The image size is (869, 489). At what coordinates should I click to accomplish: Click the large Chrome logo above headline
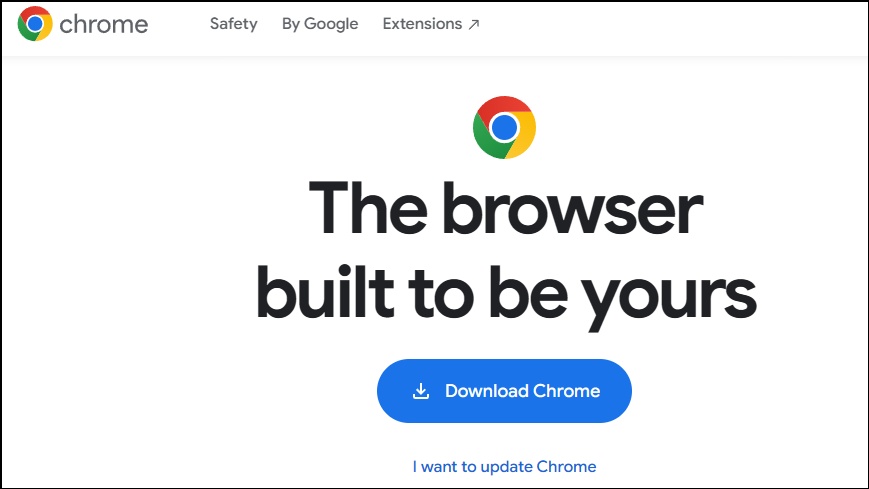tap(504, 128)
